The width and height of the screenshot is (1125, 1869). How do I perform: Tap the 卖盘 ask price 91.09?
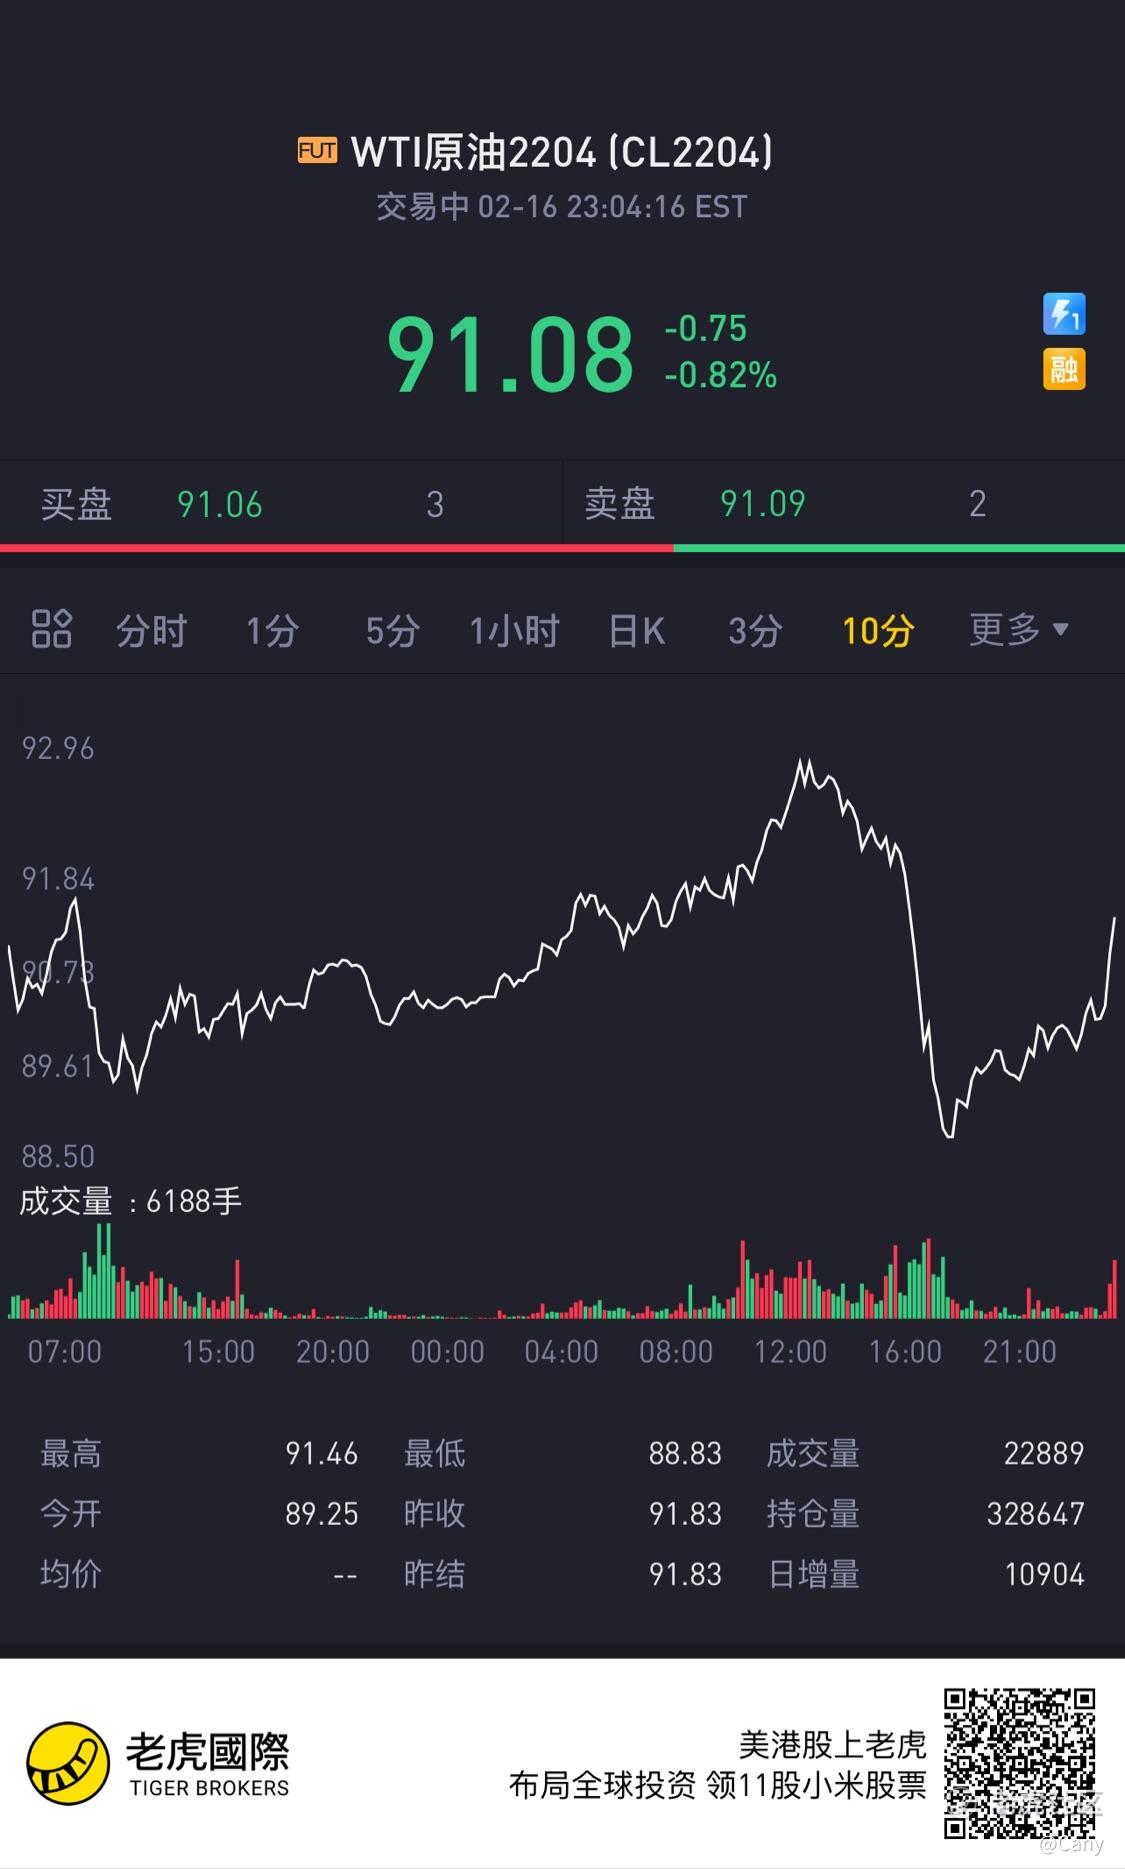pyautogui.click(x=763, y=503)
